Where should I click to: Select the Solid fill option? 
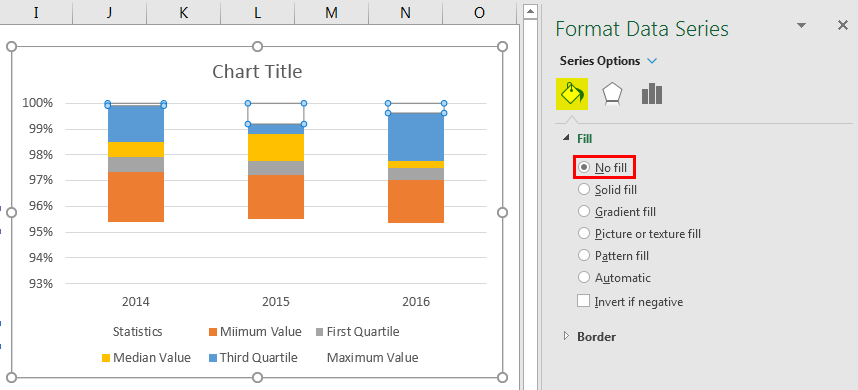point(608,190)
